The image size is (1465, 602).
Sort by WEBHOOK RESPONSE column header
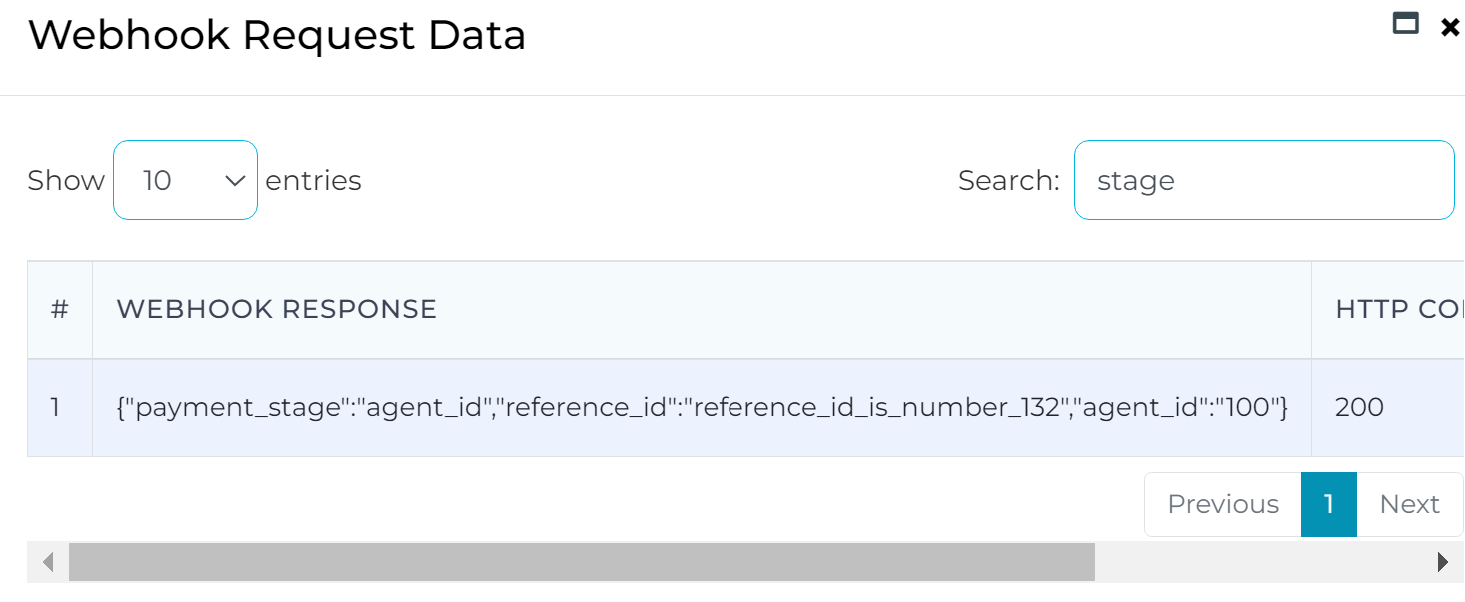[x=702, y=310]
